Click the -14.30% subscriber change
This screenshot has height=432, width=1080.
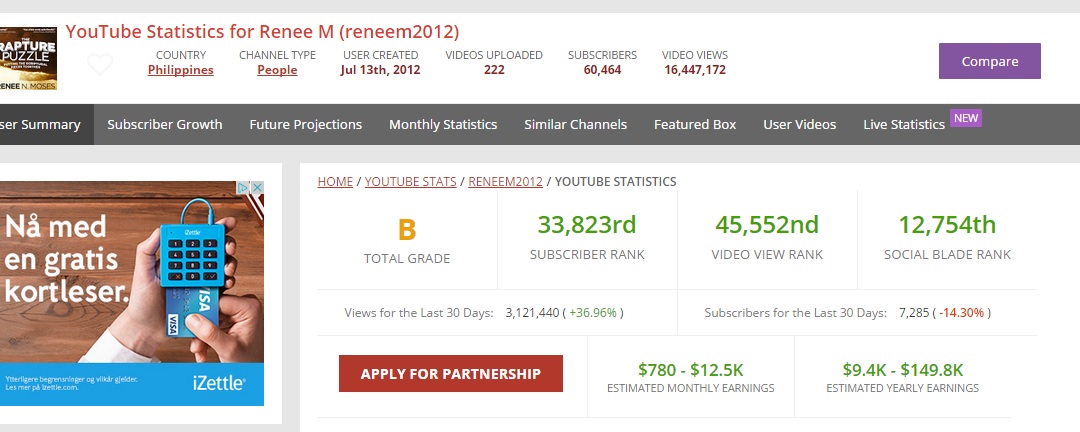pyautogui.click(x=962, y=313)
